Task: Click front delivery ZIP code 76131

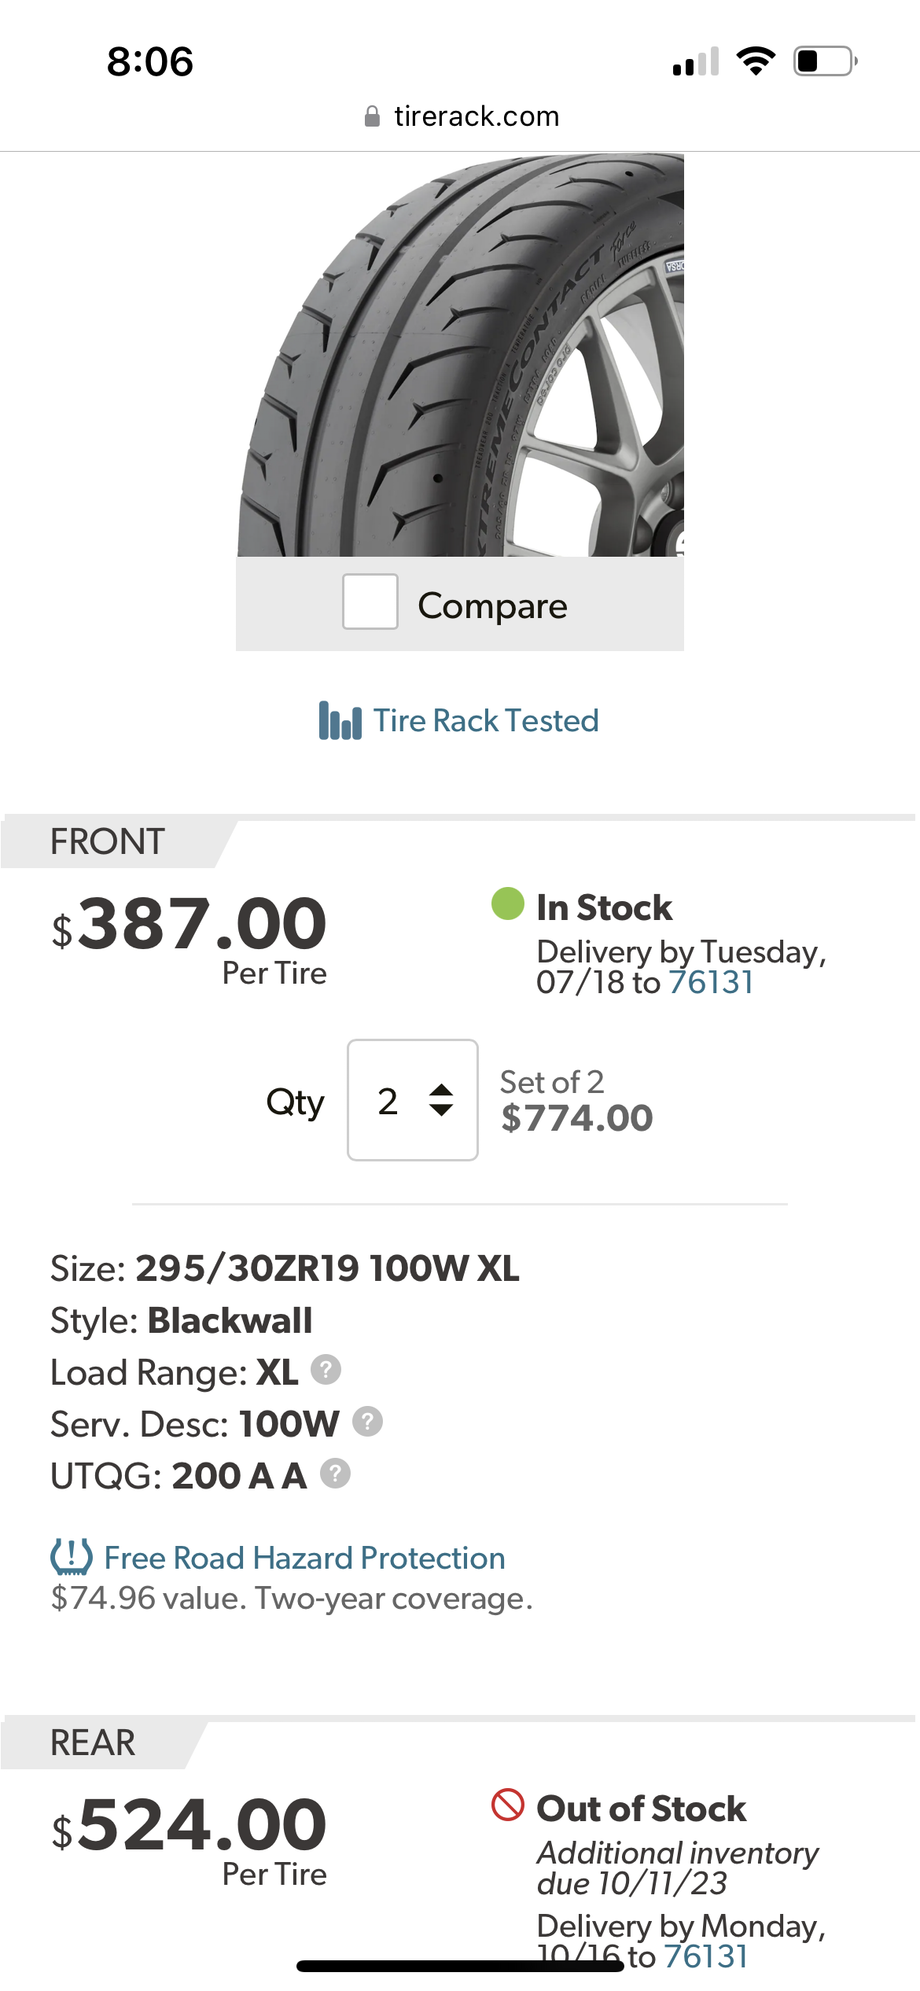Action: click(711, 982)
